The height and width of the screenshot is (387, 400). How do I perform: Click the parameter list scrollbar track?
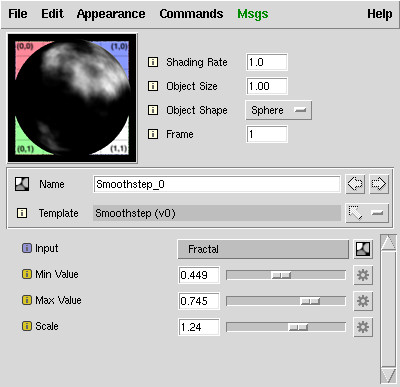pos(388,309)
